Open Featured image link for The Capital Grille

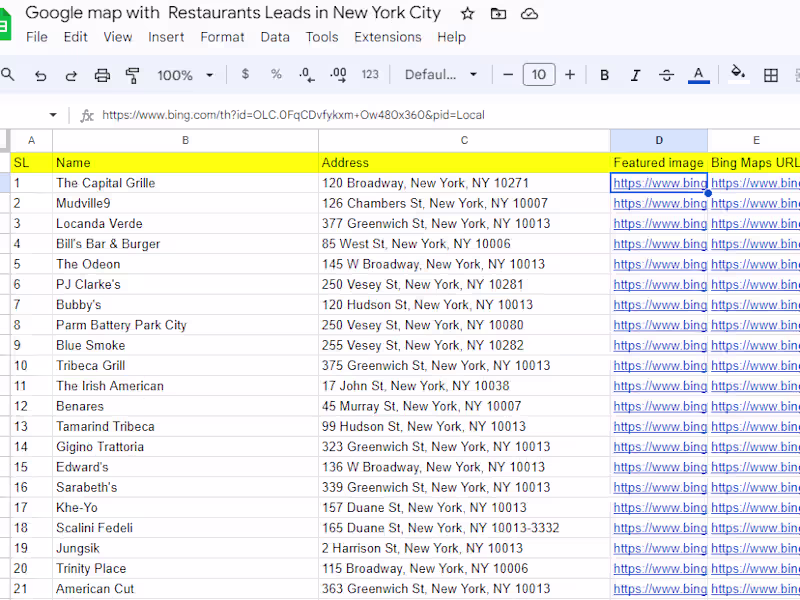pos(660,183)
